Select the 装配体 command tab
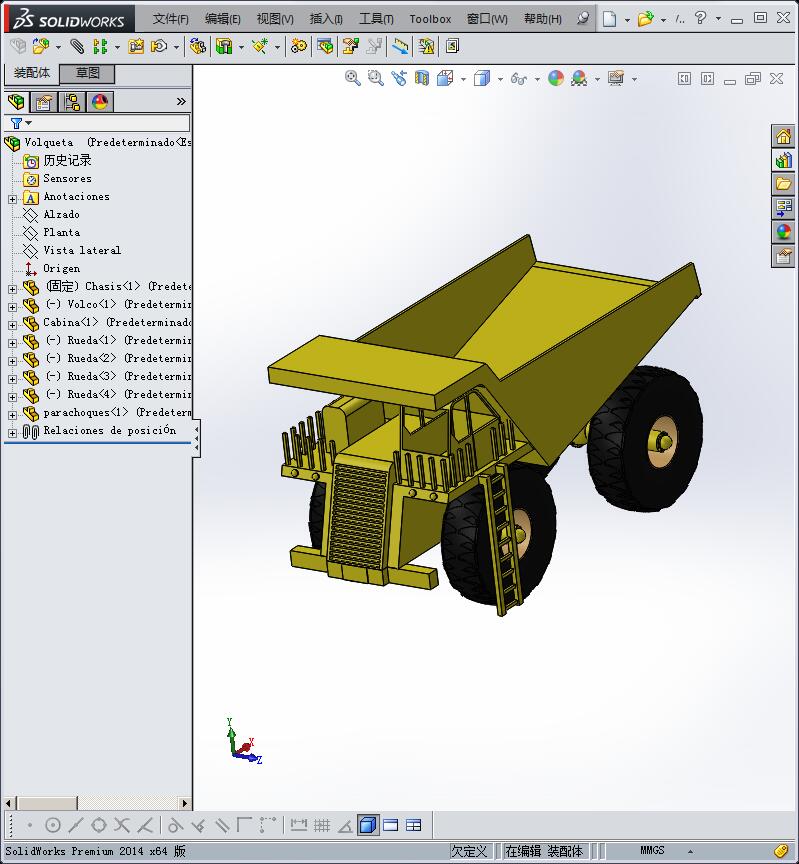 [x=31, y=73]
